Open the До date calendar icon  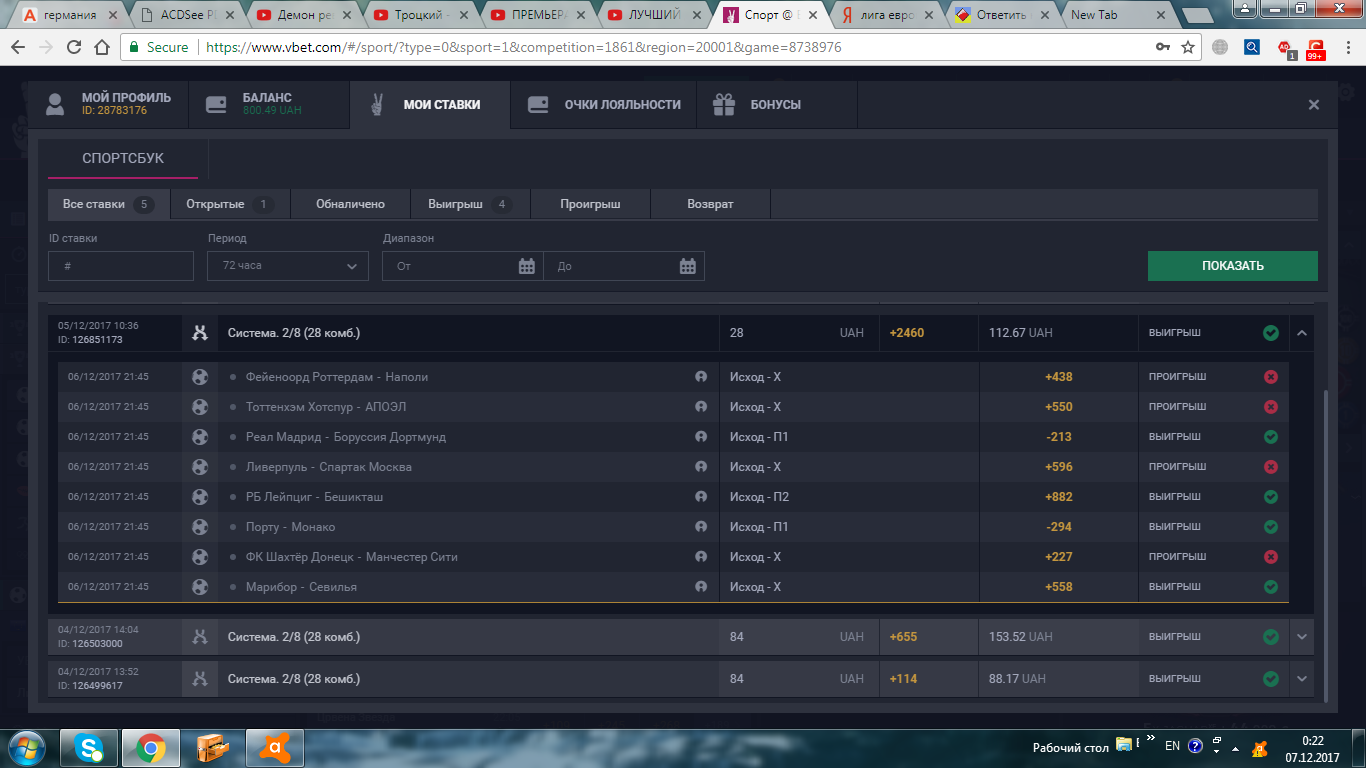coord(688,266)
